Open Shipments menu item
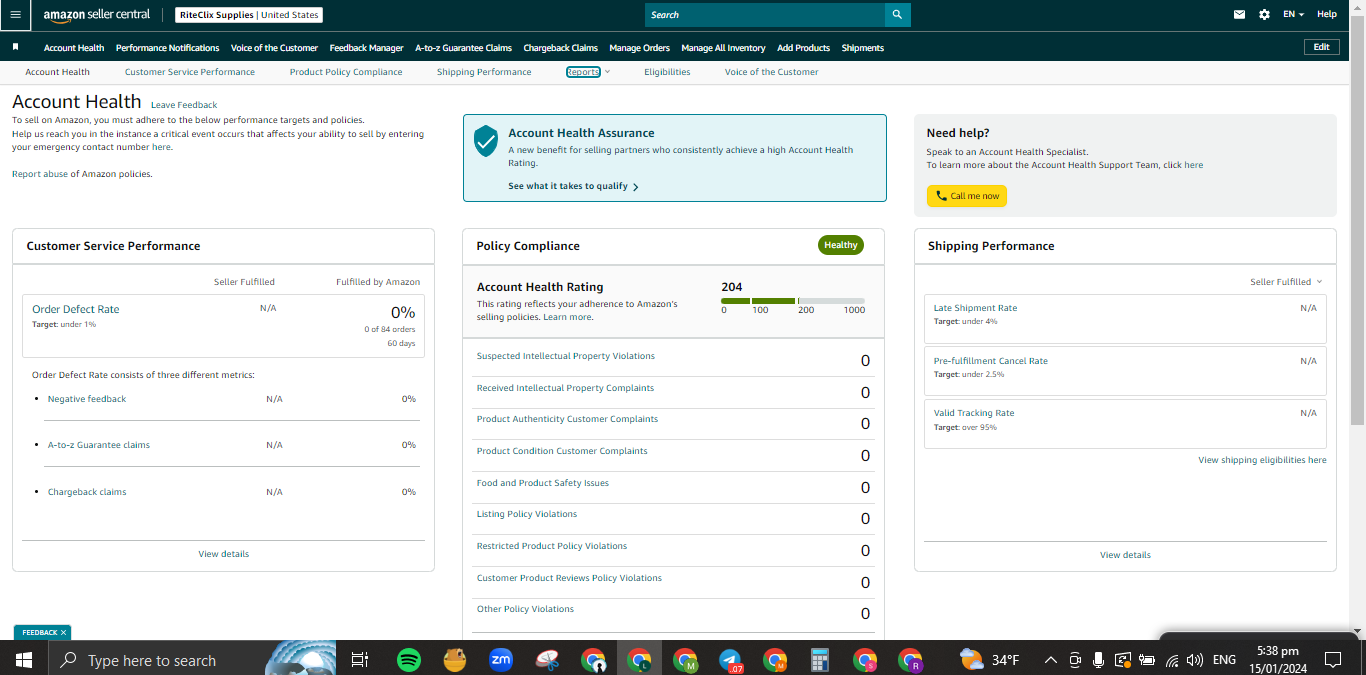 click(863, 48)
